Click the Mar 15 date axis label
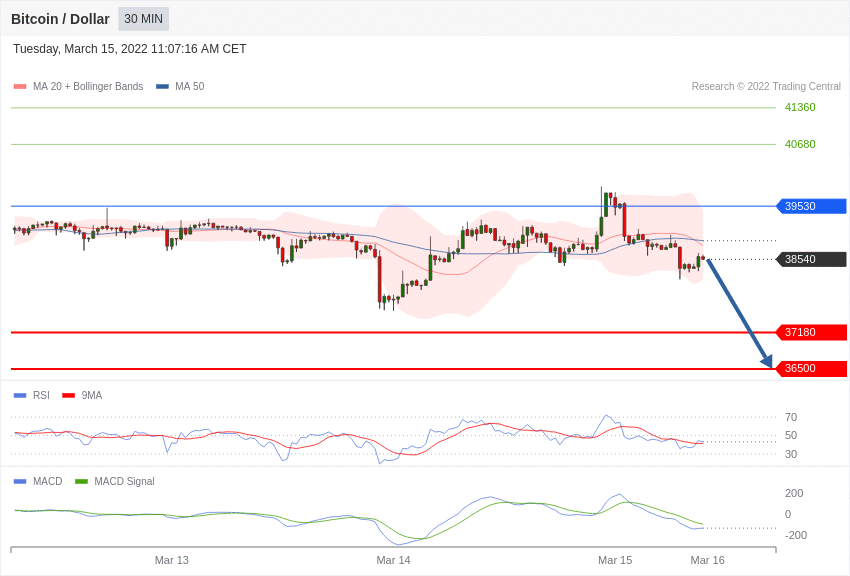The image size is (850, 576). point(615,560)
